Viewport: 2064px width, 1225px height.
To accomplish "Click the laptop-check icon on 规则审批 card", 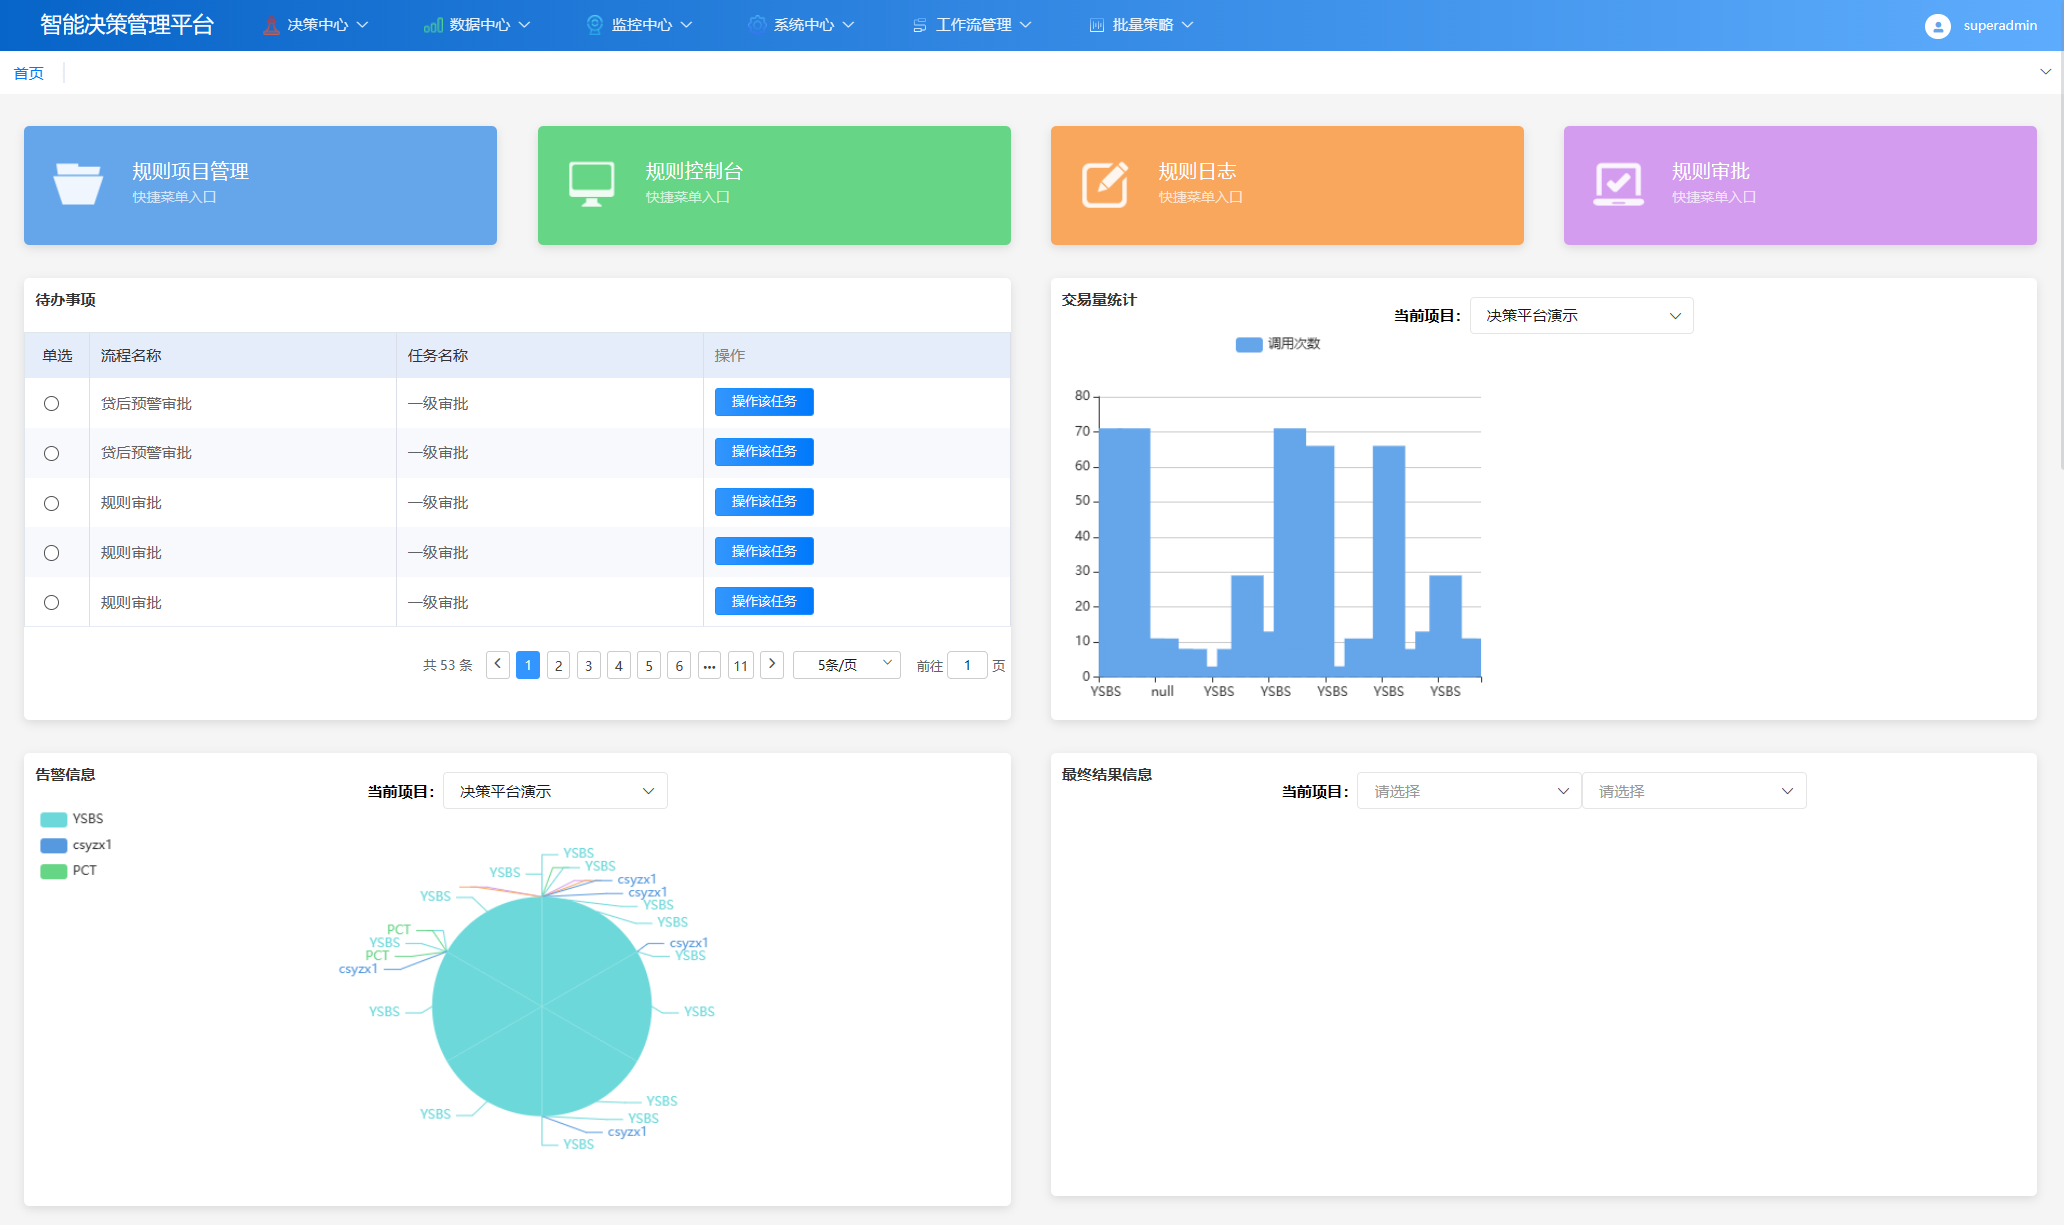I will [1618, 184].
